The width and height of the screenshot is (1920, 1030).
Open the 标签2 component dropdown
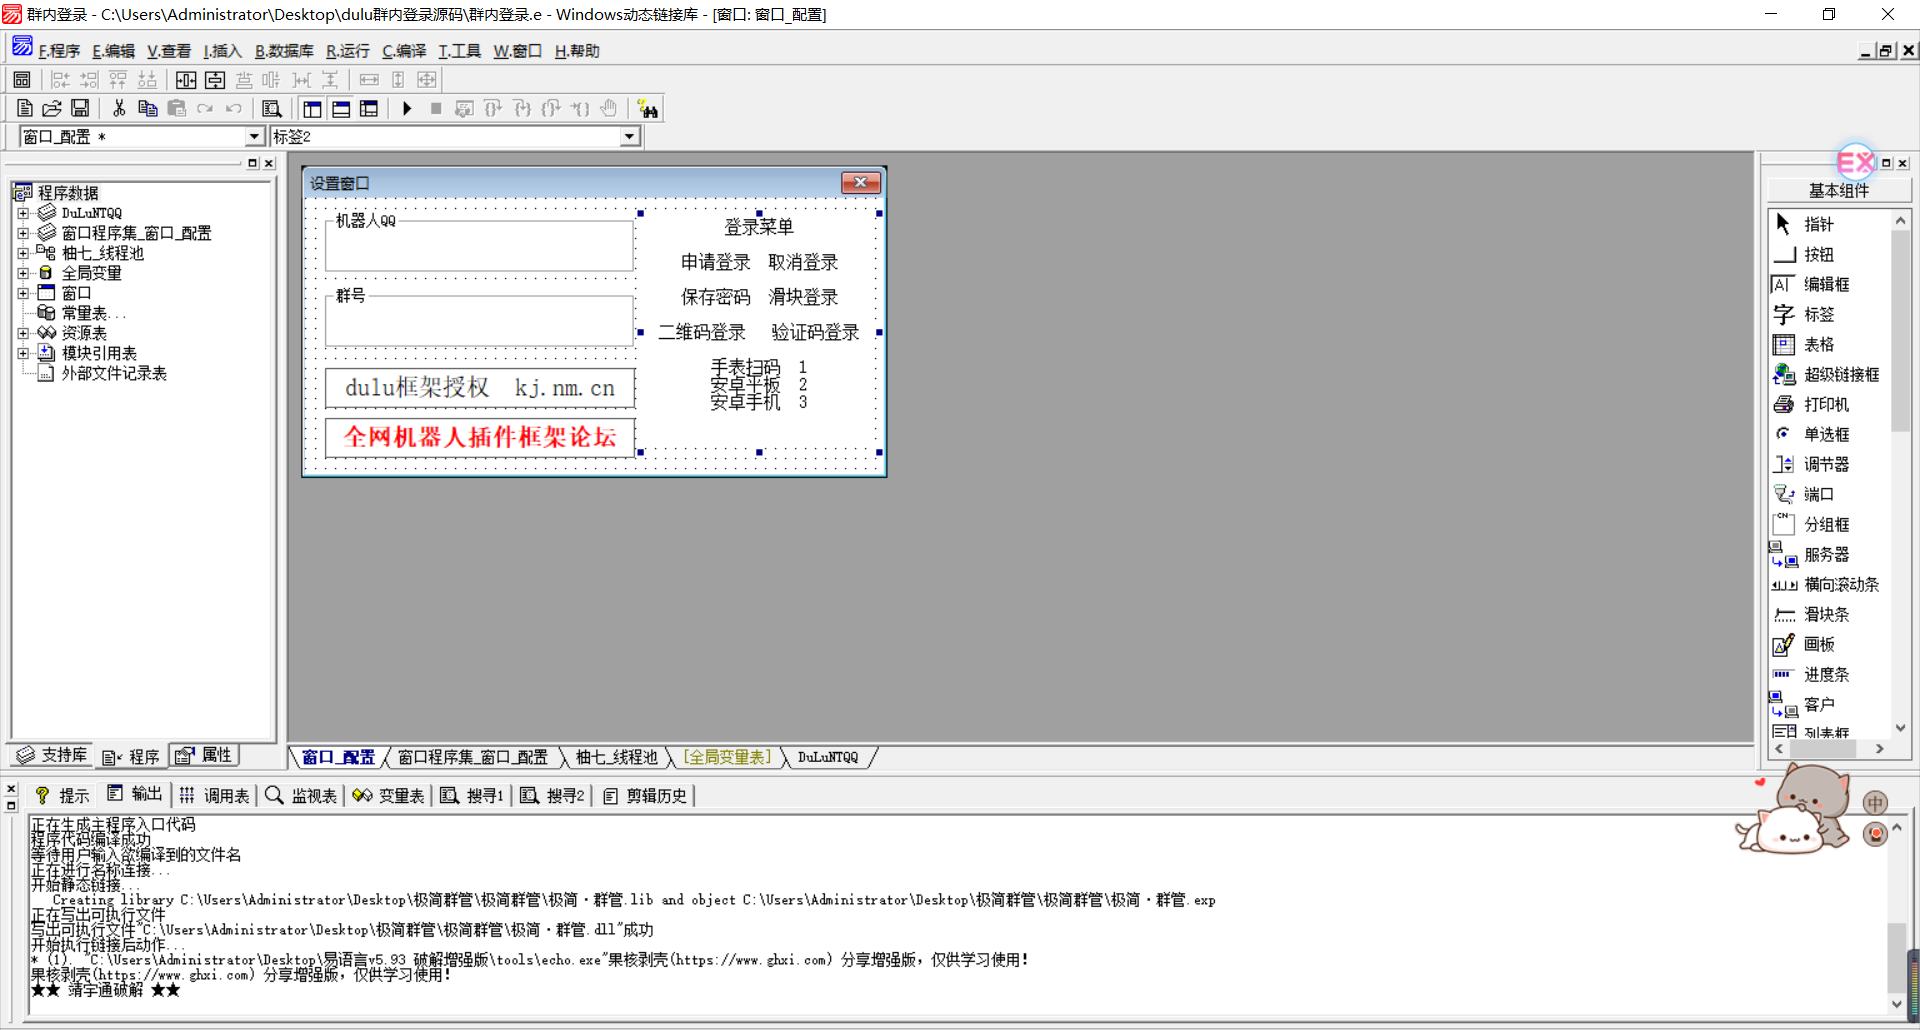[629, 137]
